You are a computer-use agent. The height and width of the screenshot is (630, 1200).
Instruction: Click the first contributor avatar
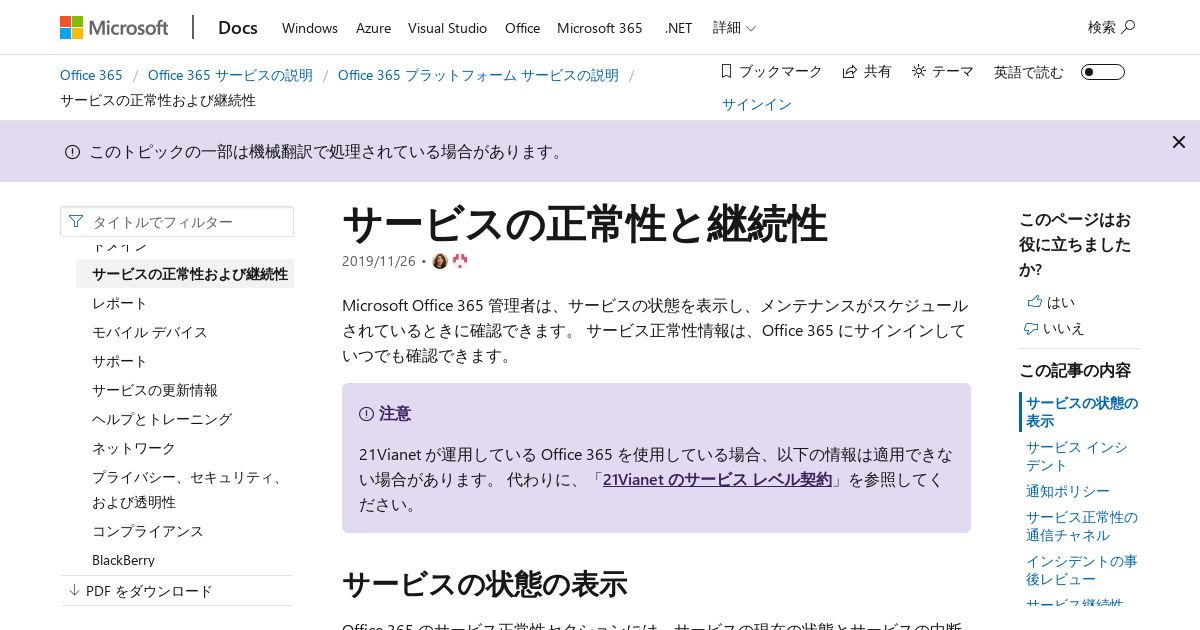[x=440, y=261]
